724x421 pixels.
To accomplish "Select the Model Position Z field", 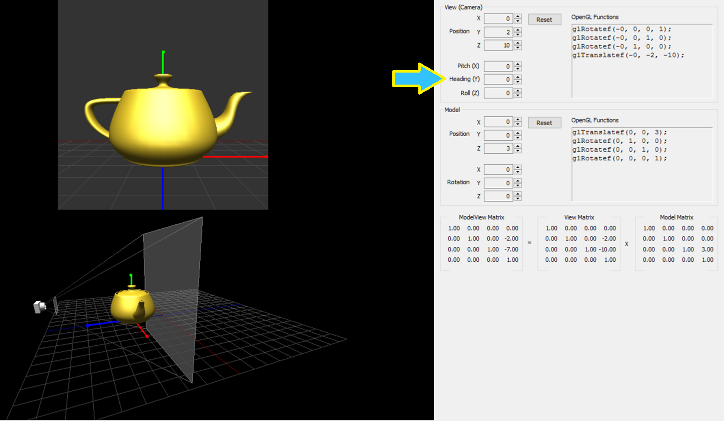I will tap(498, 149).
